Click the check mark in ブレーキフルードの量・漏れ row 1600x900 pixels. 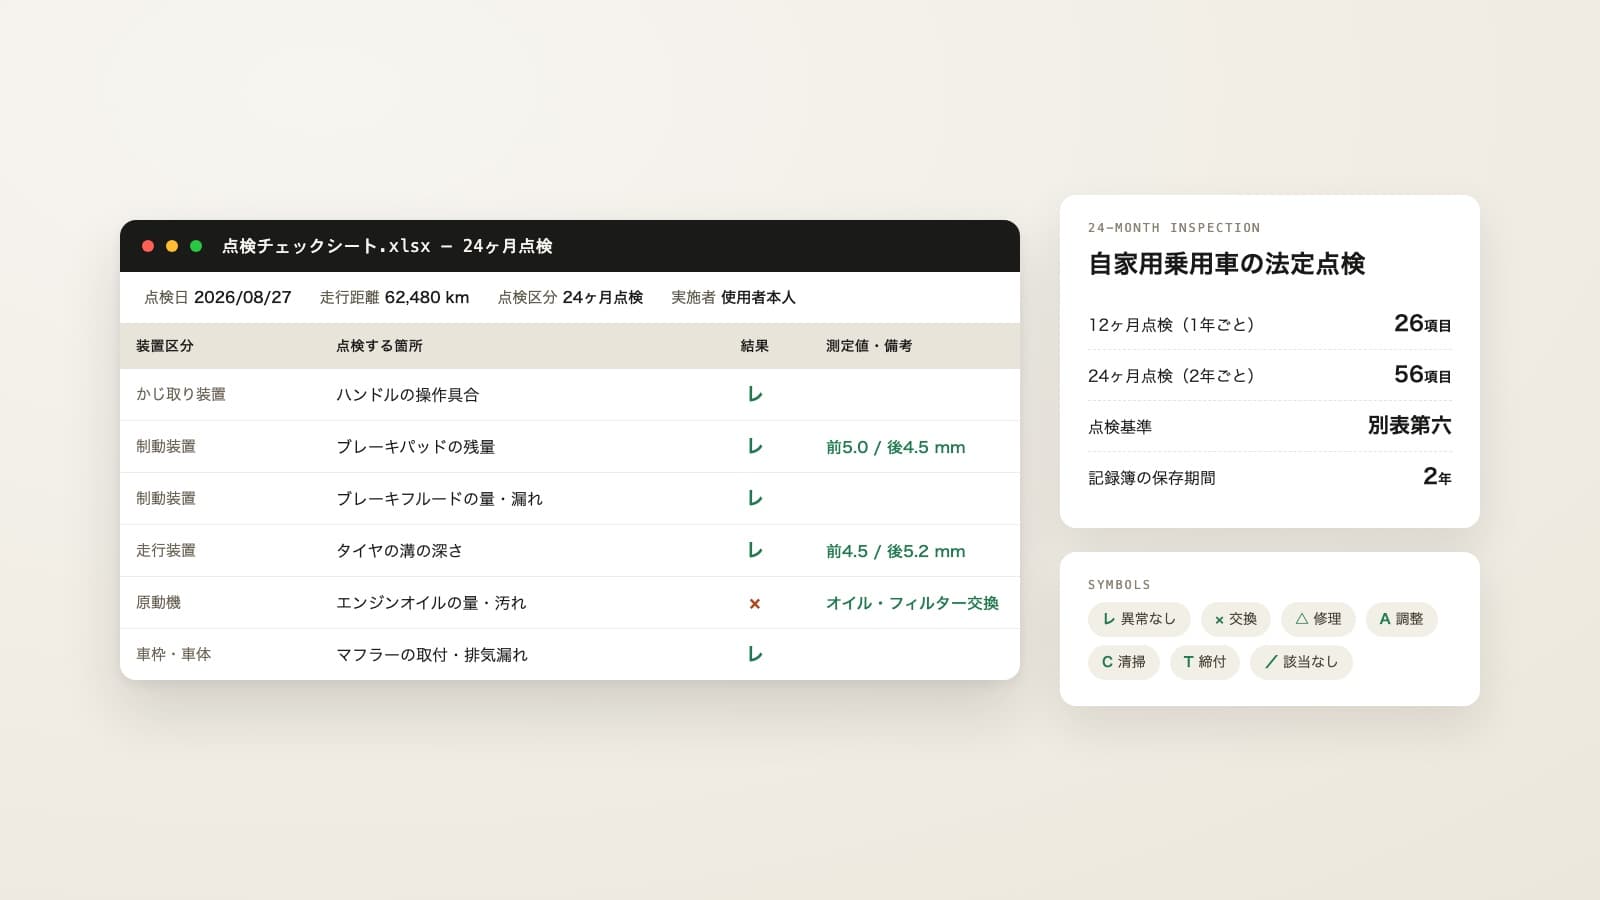coord(755,498)
